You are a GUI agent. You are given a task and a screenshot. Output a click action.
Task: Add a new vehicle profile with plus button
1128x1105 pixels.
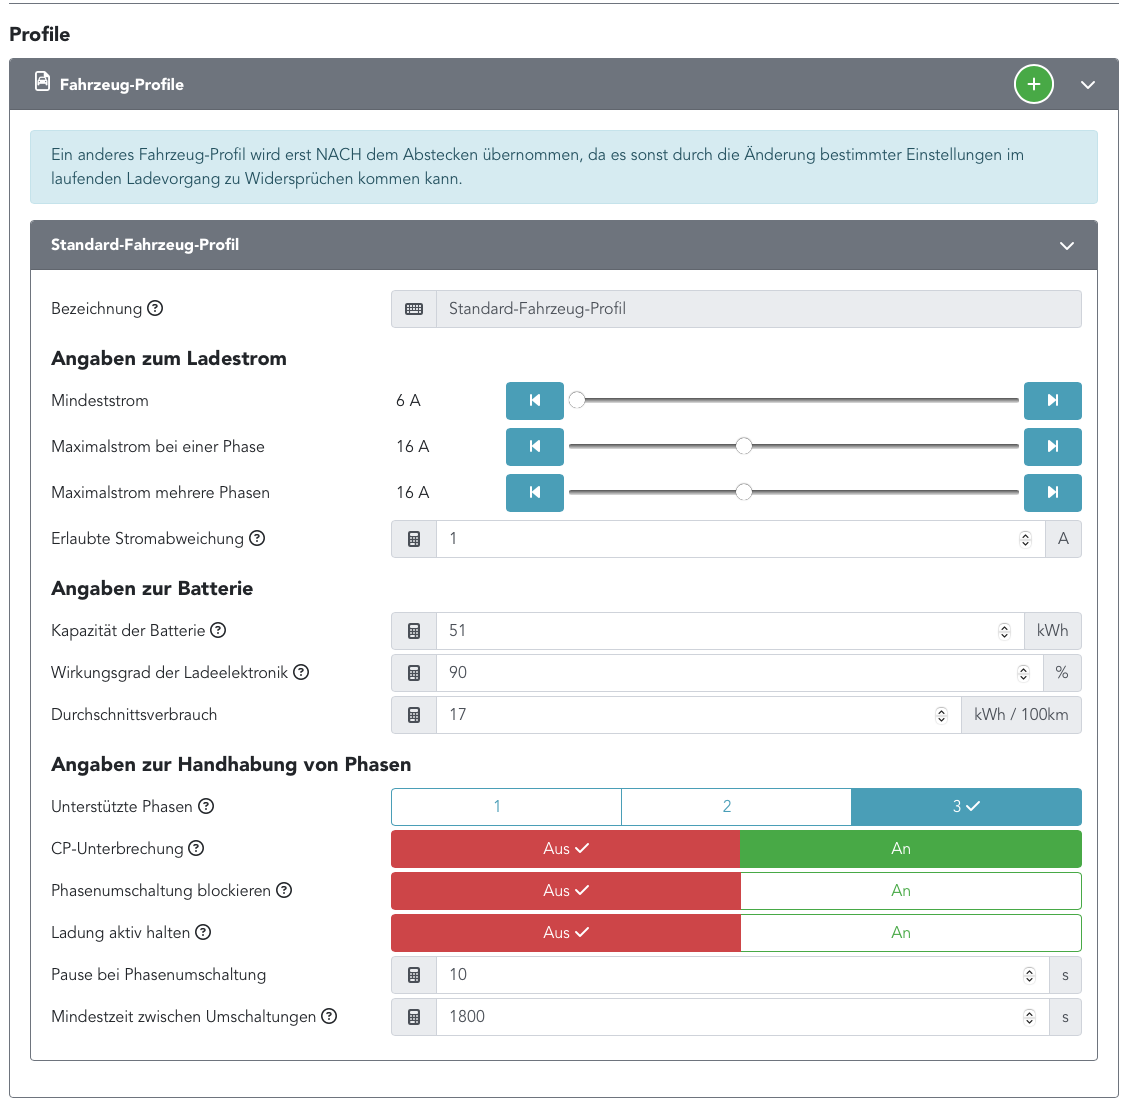click(1033, 84)
